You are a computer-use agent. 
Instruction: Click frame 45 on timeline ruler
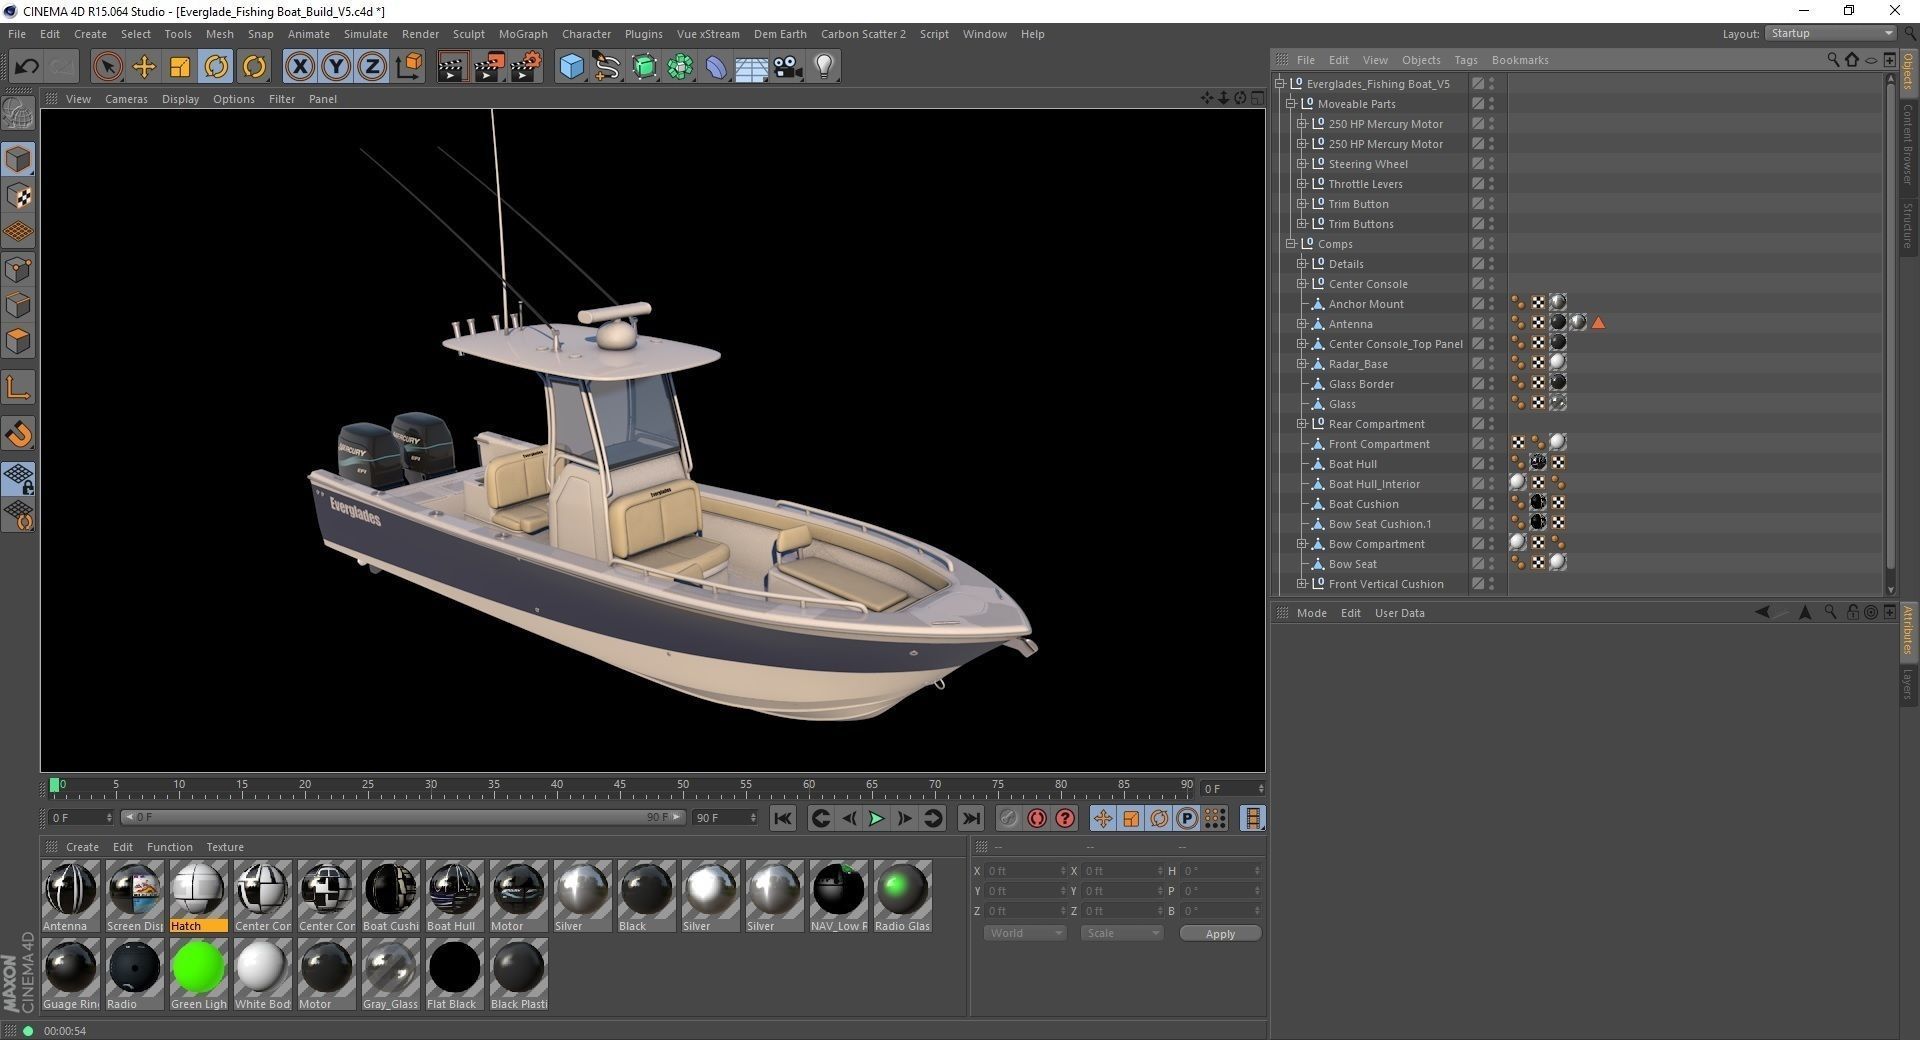(619, 785)
